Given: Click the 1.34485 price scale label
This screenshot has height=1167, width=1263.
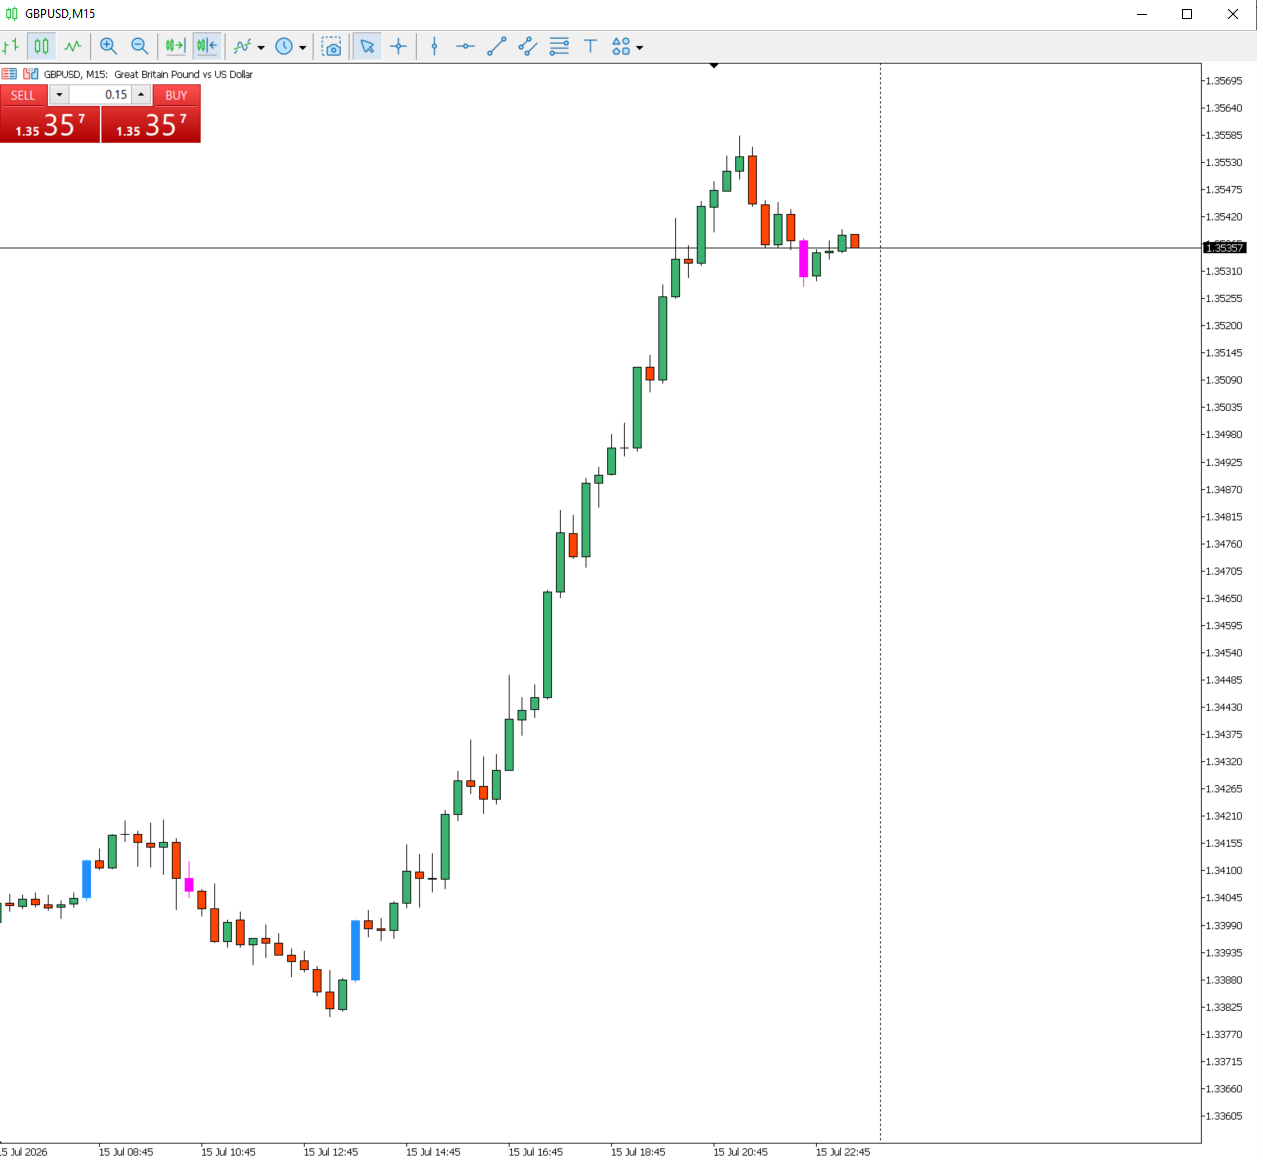Looking at the screenshot, I should point(1224,680).
